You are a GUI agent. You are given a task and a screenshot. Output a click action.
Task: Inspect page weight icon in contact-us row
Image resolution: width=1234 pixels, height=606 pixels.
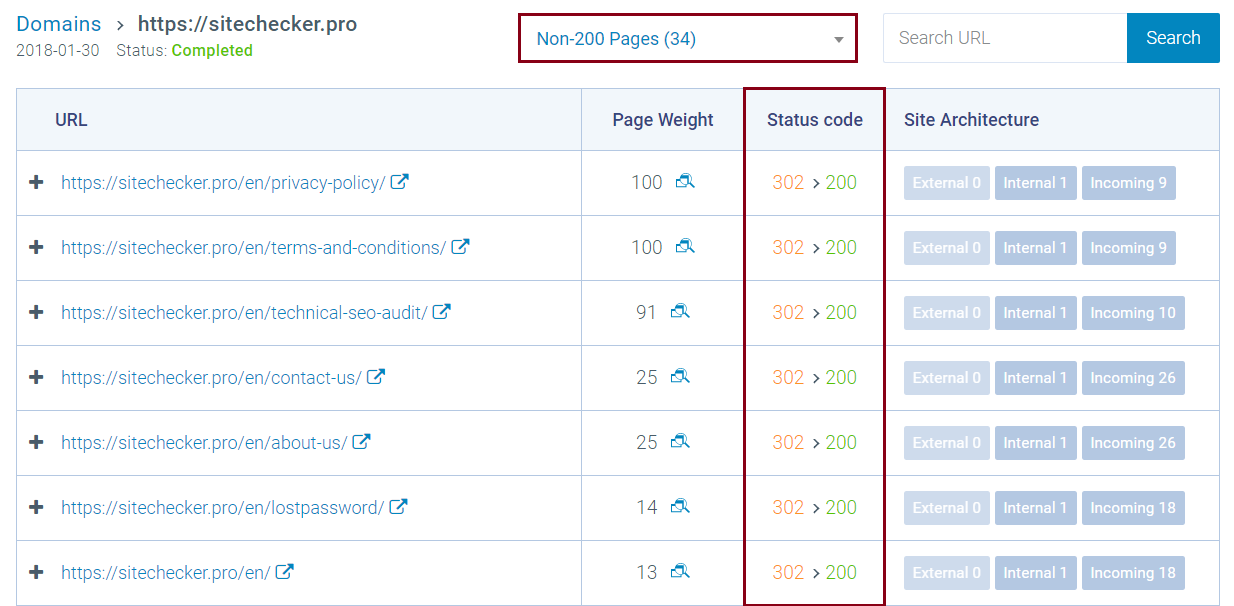point(680,376)
